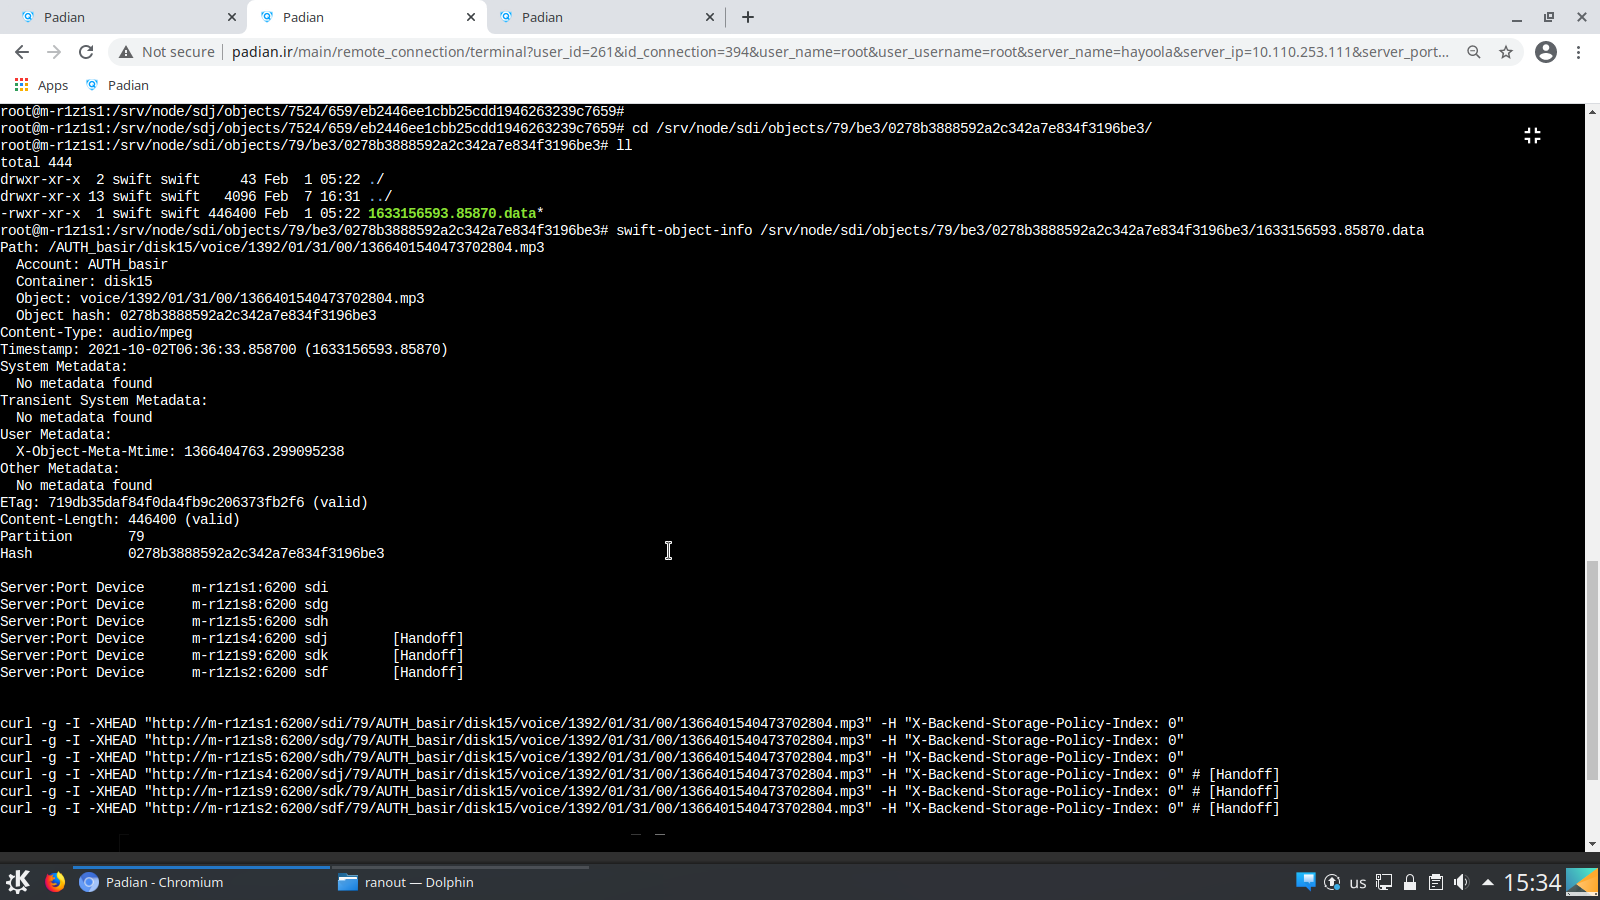Switch to Padian - Chromium taskbar entry
Image resolution: width=1600 pixels, height=900 pixels.
point(201,882)
